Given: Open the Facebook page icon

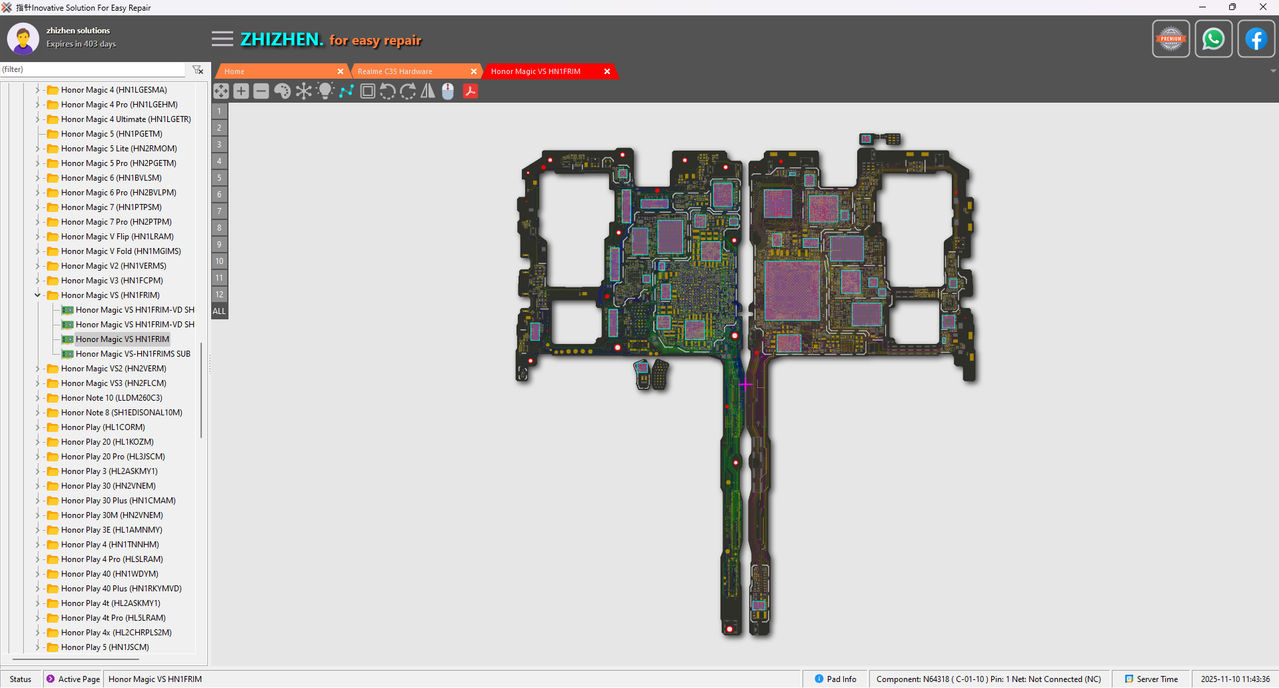Looking at the screenshot, I should [1256, 39].
